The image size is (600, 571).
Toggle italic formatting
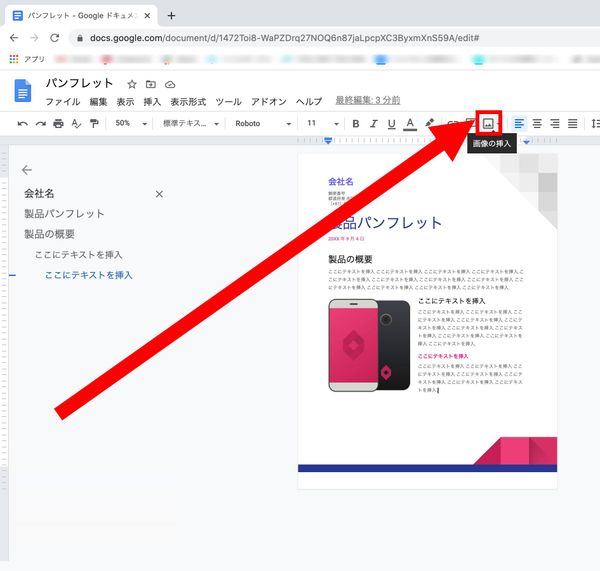pyautogui.click(x=373, y=124)
